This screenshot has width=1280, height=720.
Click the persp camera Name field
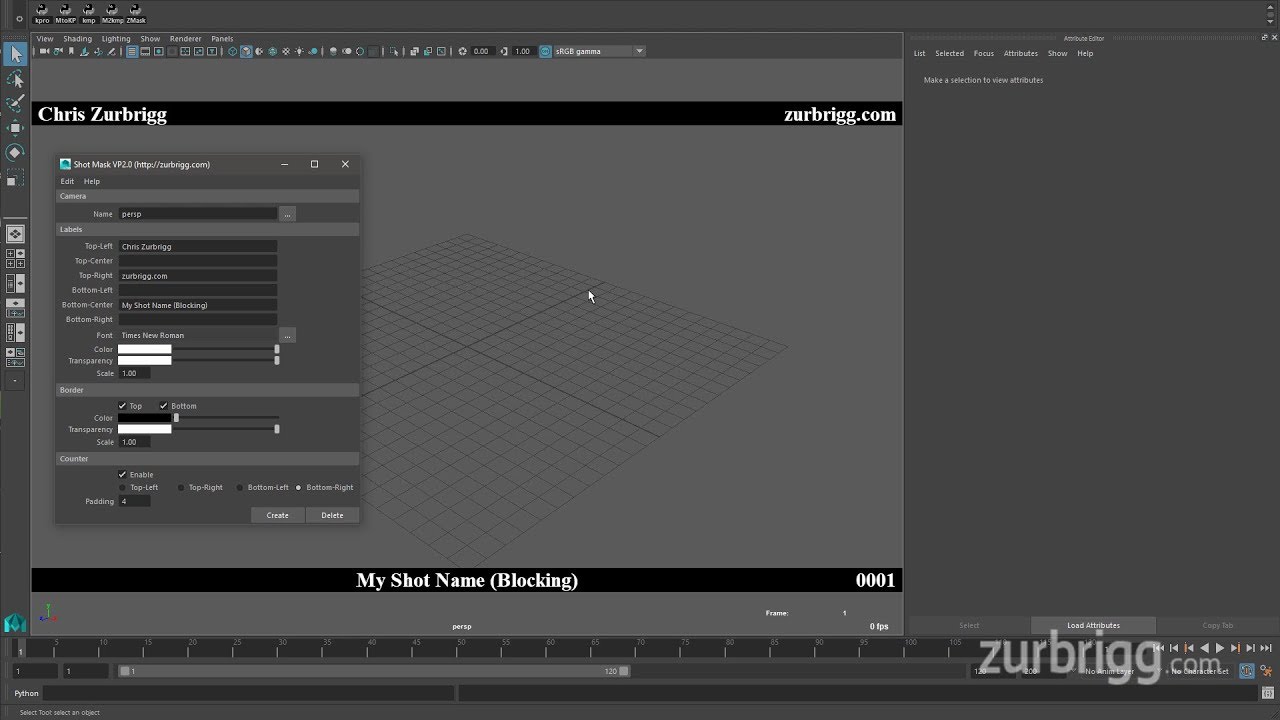click(197, 213)
